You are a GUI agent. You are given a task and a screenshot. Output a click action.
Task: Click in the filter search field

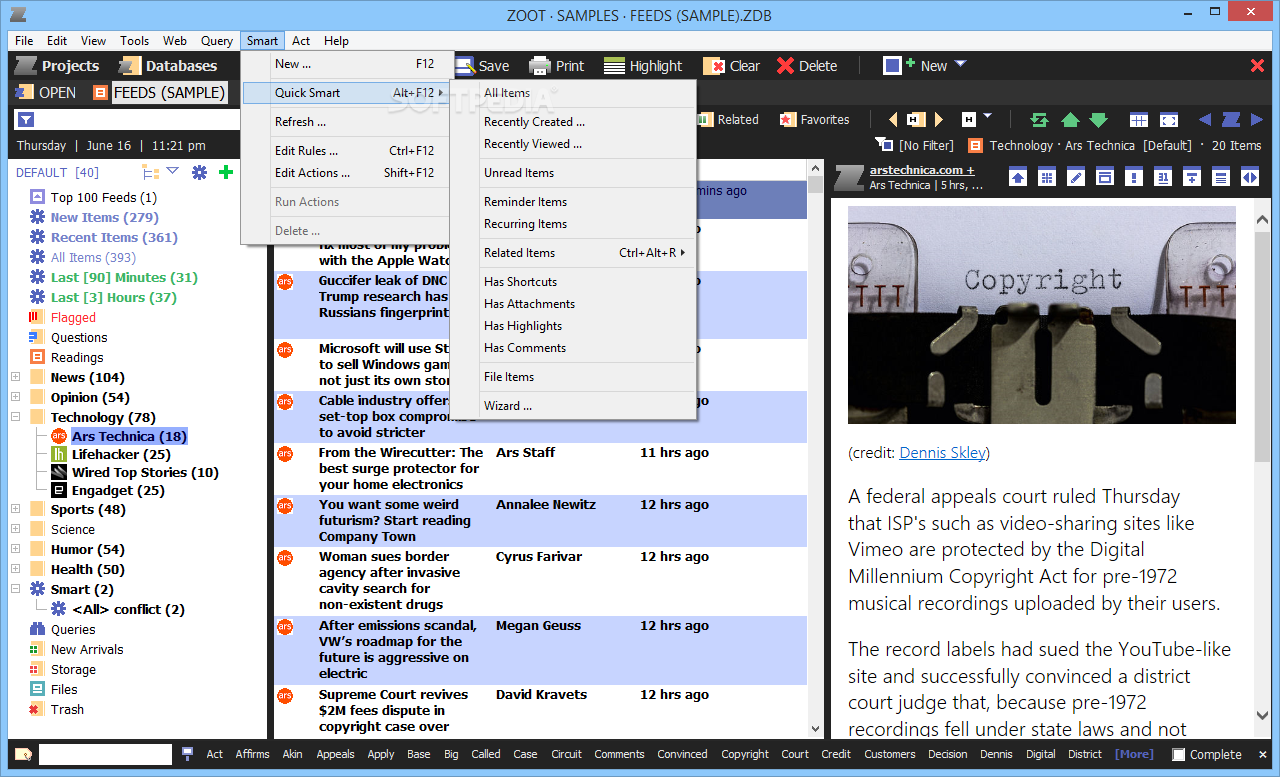pos(139,120)
